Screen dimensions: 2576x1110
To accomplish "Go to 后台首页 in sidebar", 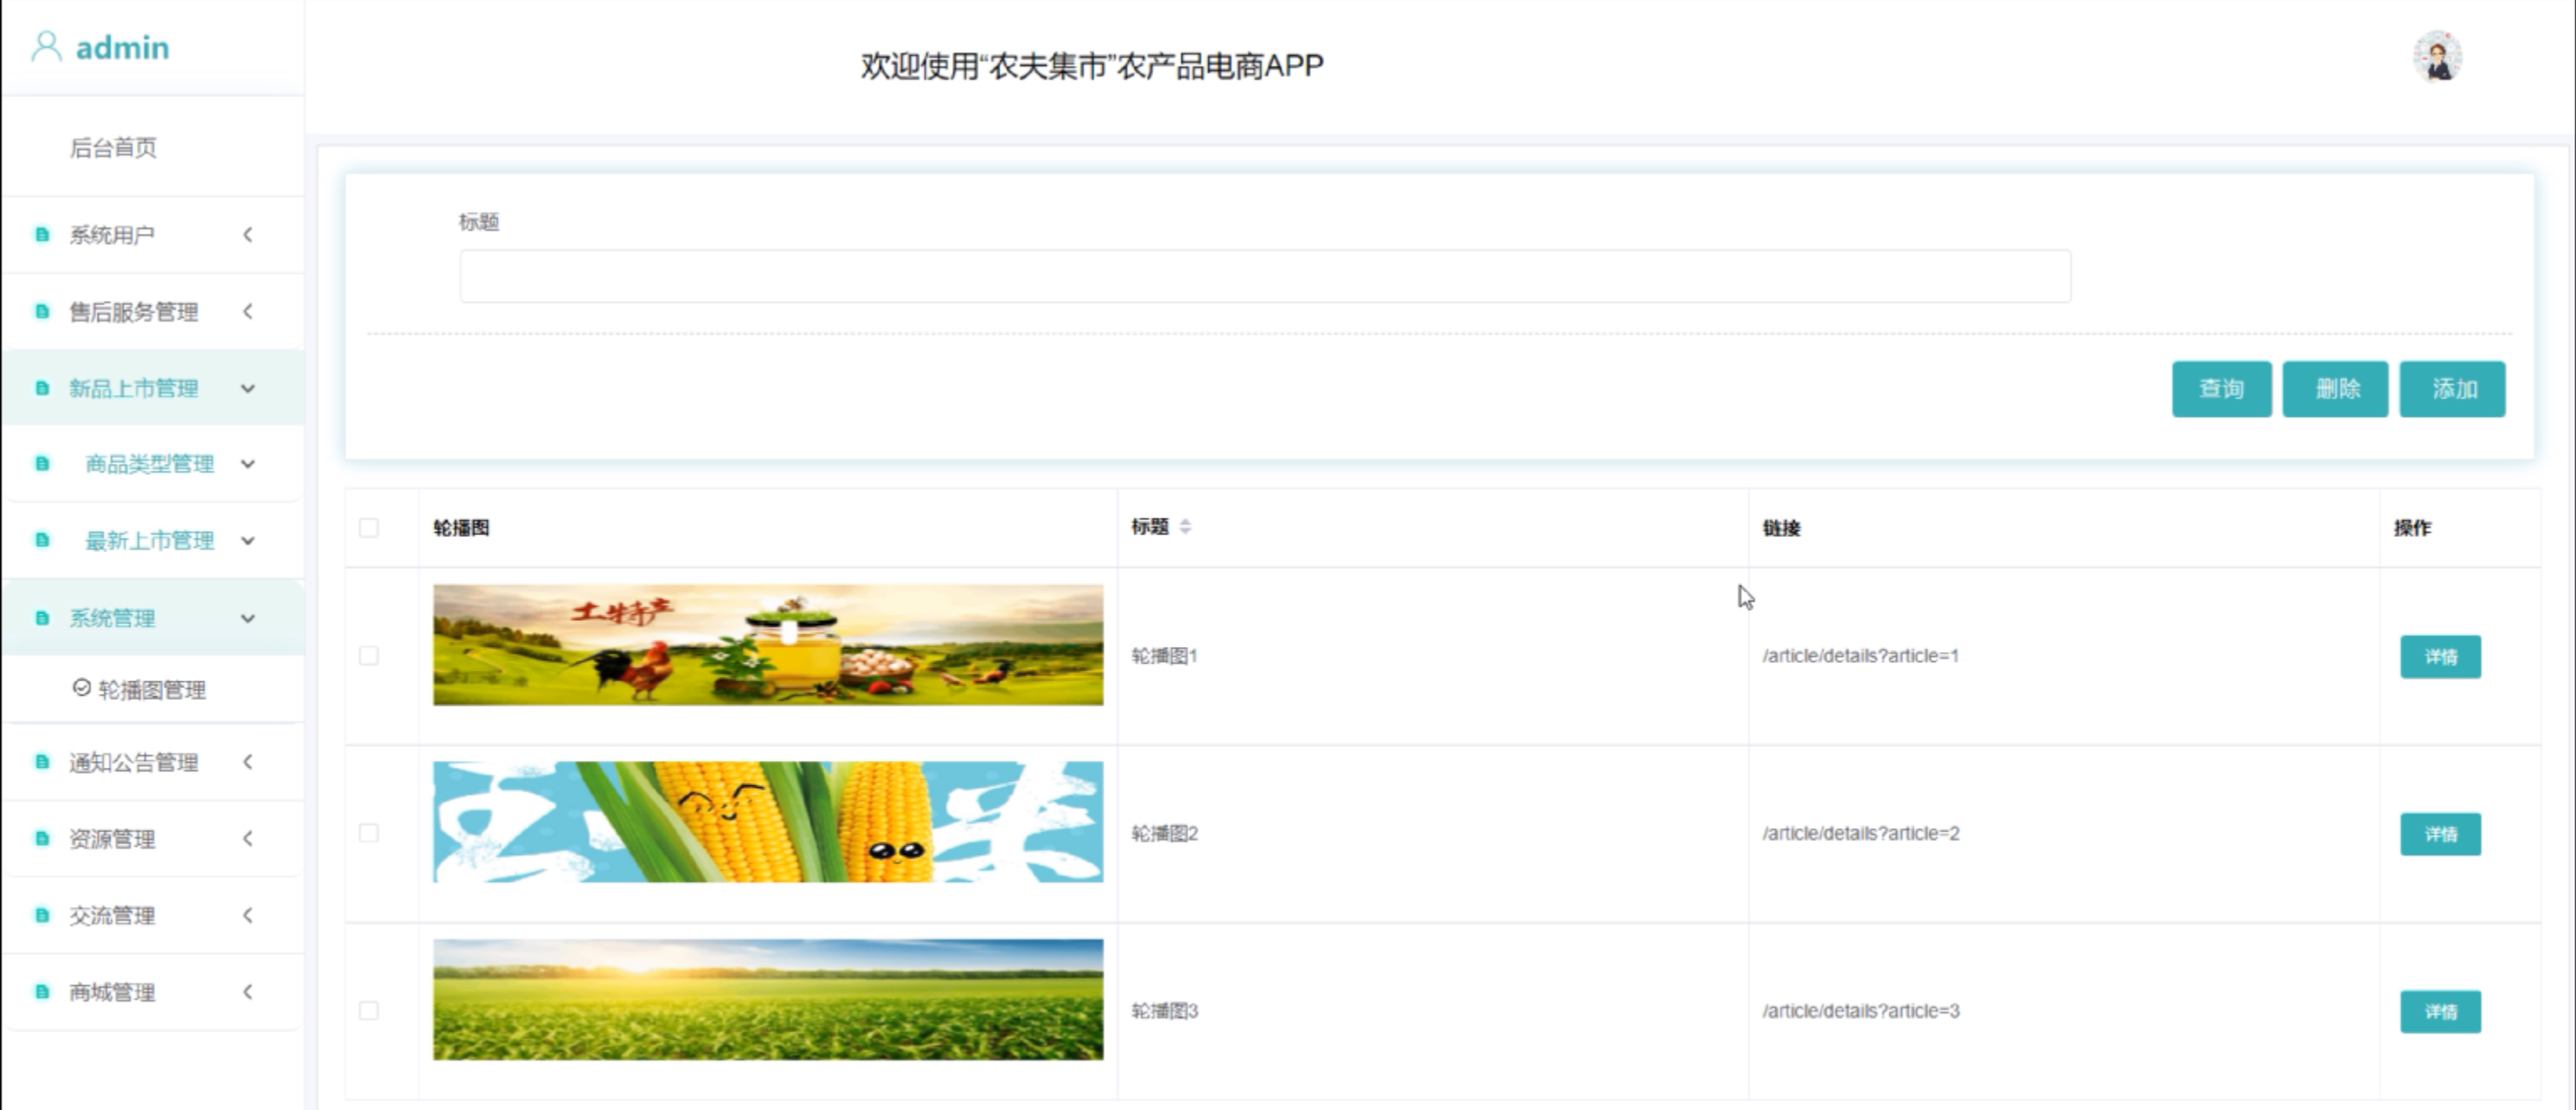I will 113,148.
